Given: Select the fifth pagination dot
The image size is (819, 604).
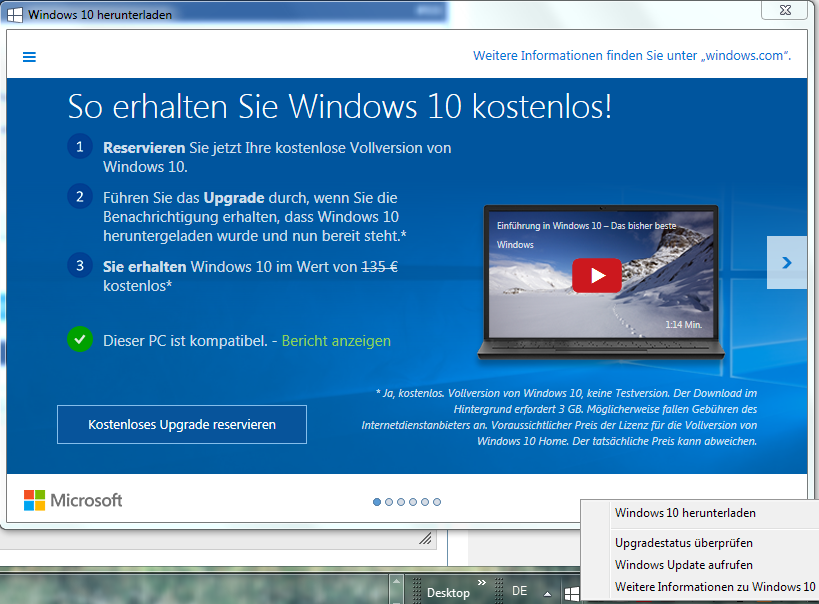Looking at the screenshot, I should (x=425, y=502).
